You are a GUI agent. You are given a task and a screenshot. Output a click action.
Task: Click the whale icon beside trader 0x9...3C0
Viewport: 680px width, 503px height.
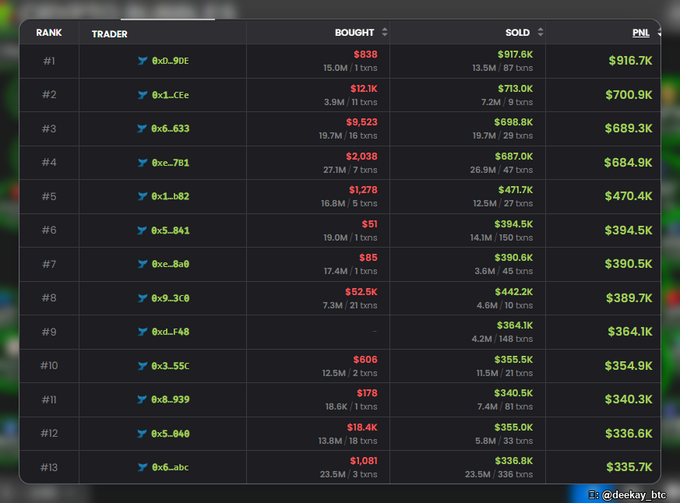pyautogui.click(x=143, y=298)
